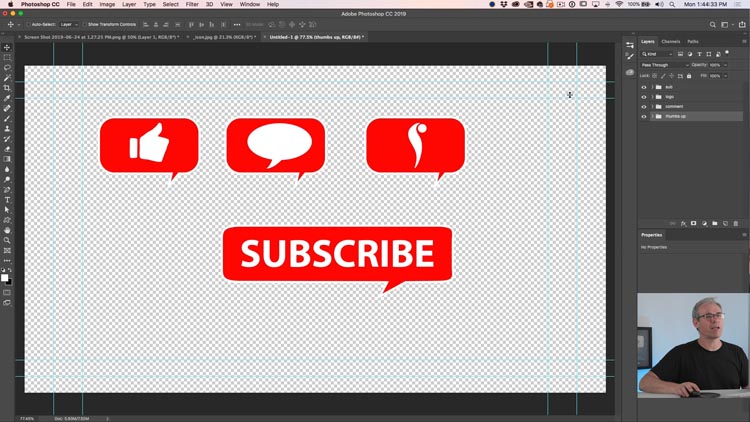Viewport: 750px width, 422px height.
Task: Select the Lasso tool
Action: click(7, 67)
